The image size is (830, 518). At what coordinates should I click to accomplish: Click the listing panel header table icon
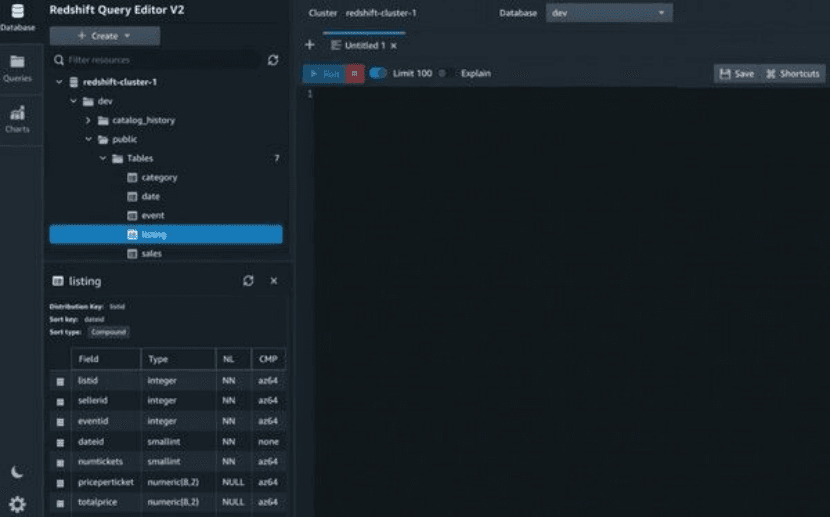(58, 281)
